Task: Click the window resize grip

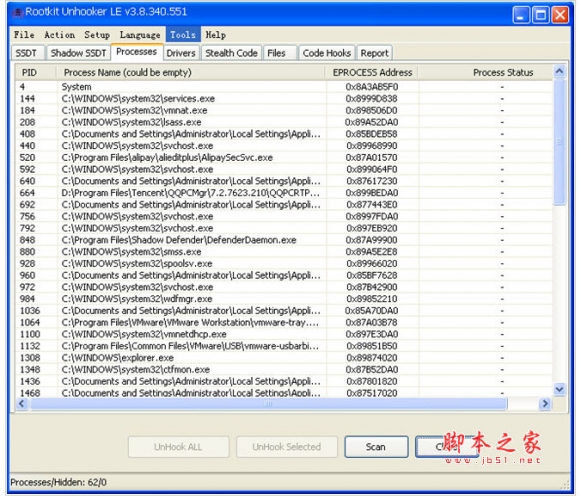Action: [x=565, y=485]
